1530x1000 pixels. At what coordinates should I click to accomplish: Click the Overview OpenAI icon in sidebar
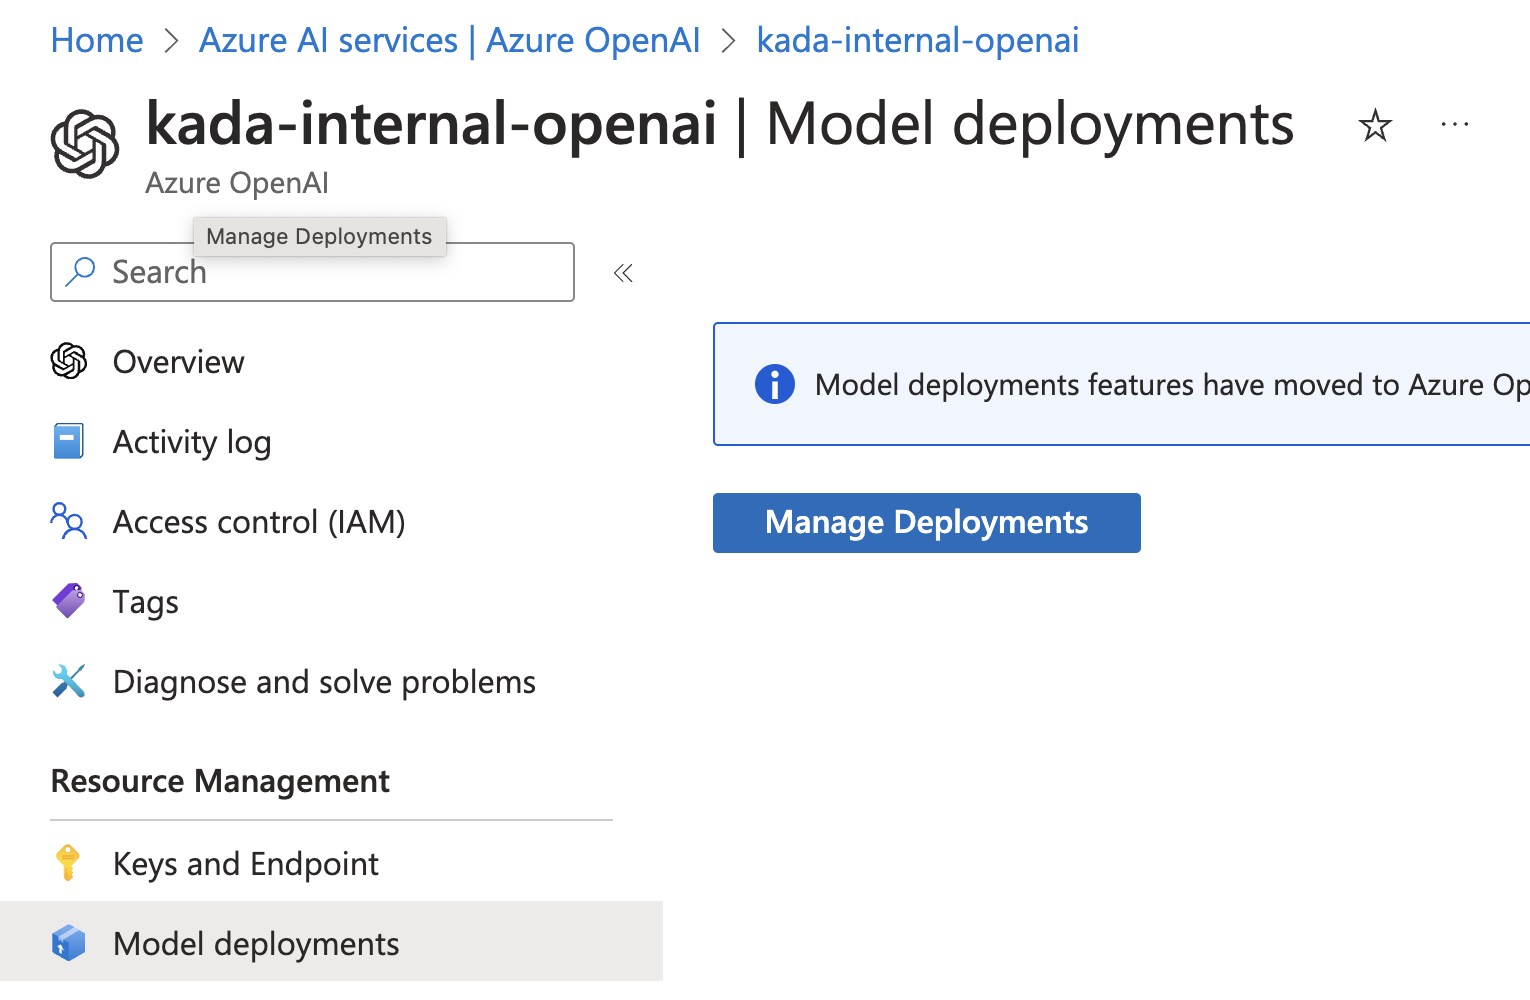[x=69, y=361]
